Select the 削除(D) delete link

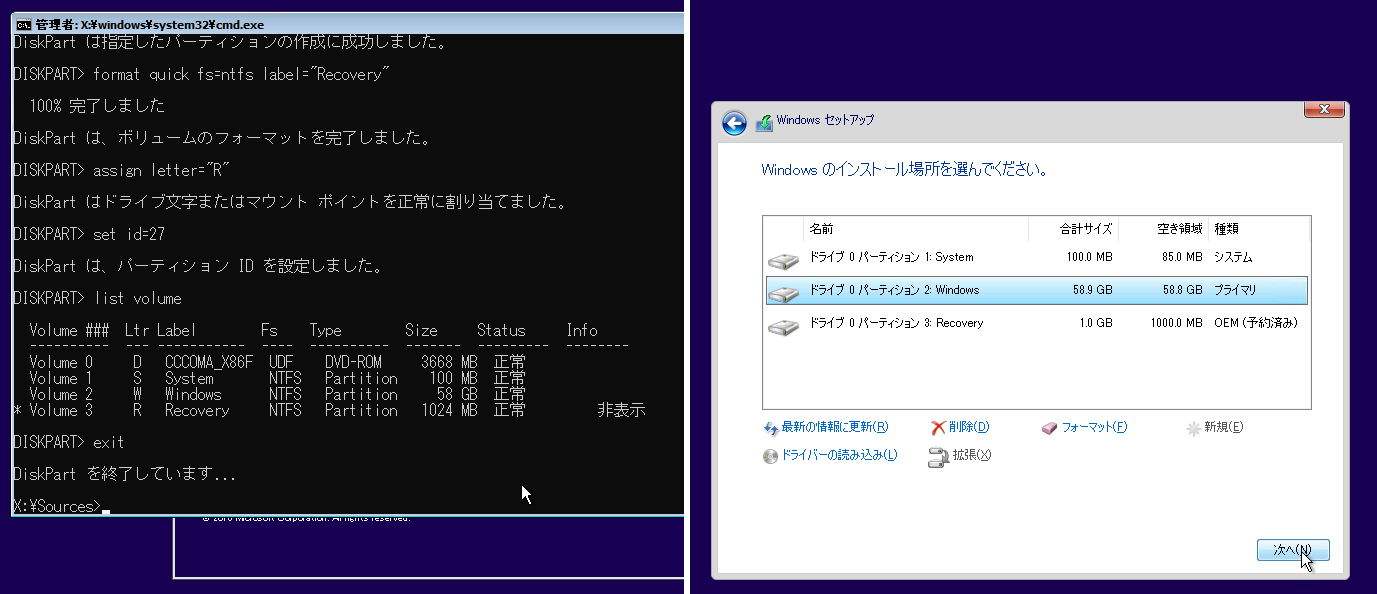(x=969, y=428)
